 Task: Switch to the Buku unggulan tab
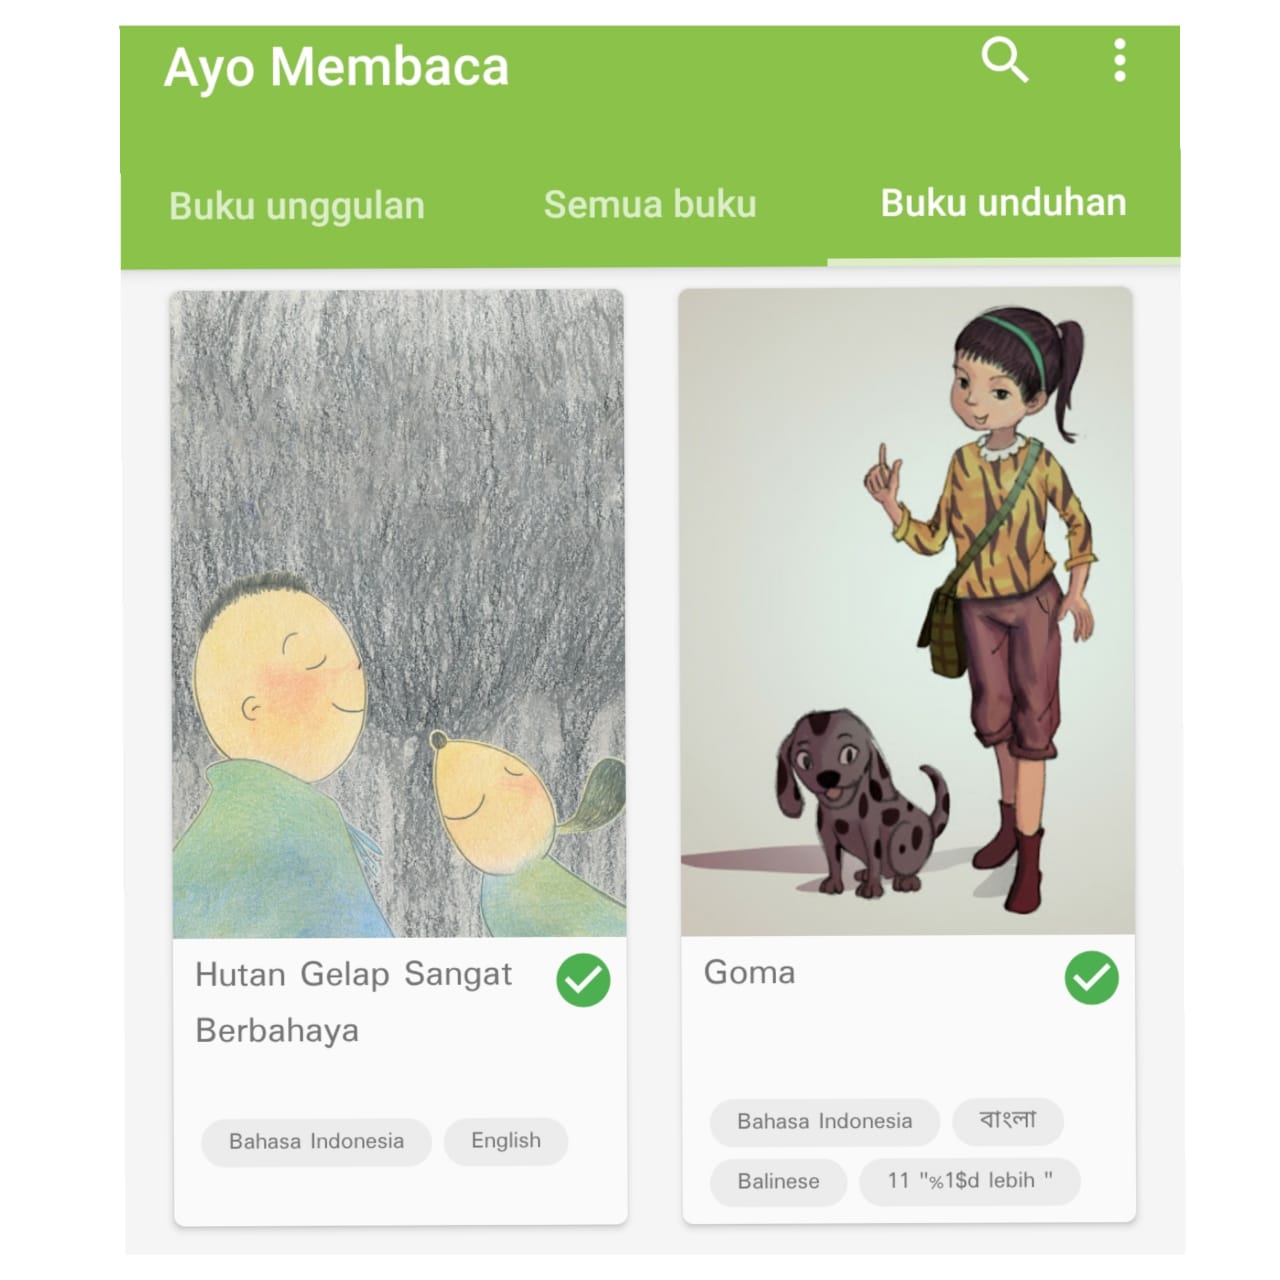coord(297,206)
